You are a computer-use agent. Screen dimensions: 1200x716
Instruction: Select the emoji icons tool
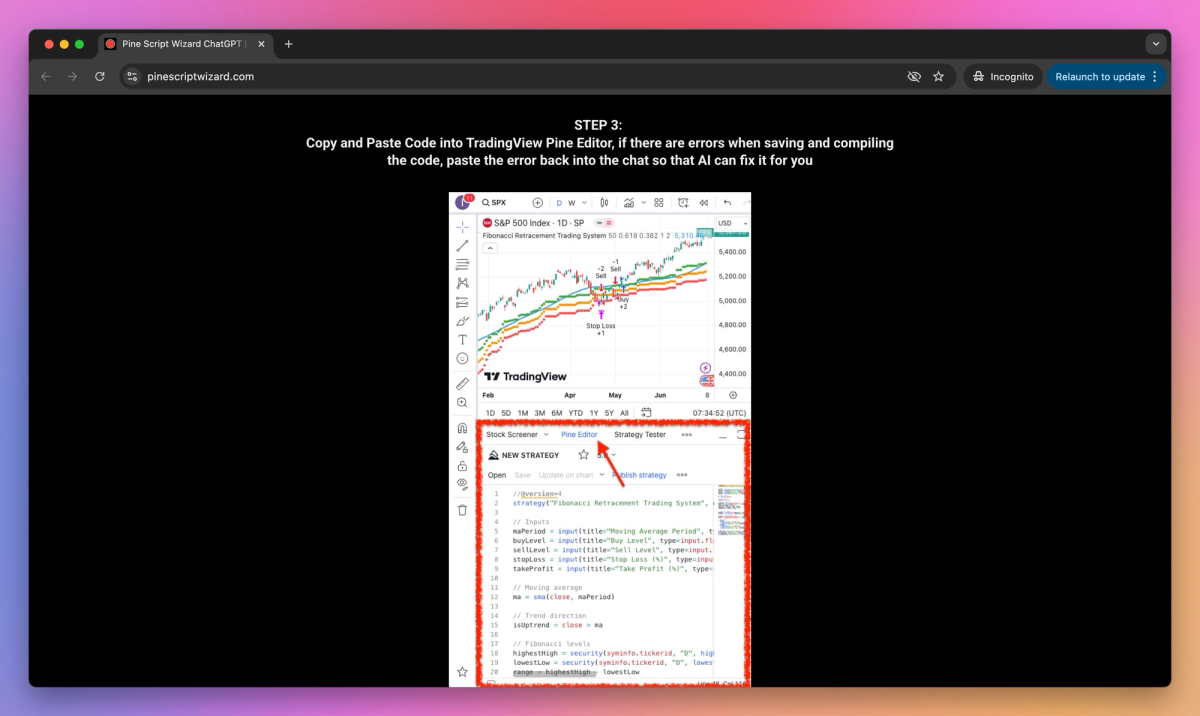coord(462,358)
